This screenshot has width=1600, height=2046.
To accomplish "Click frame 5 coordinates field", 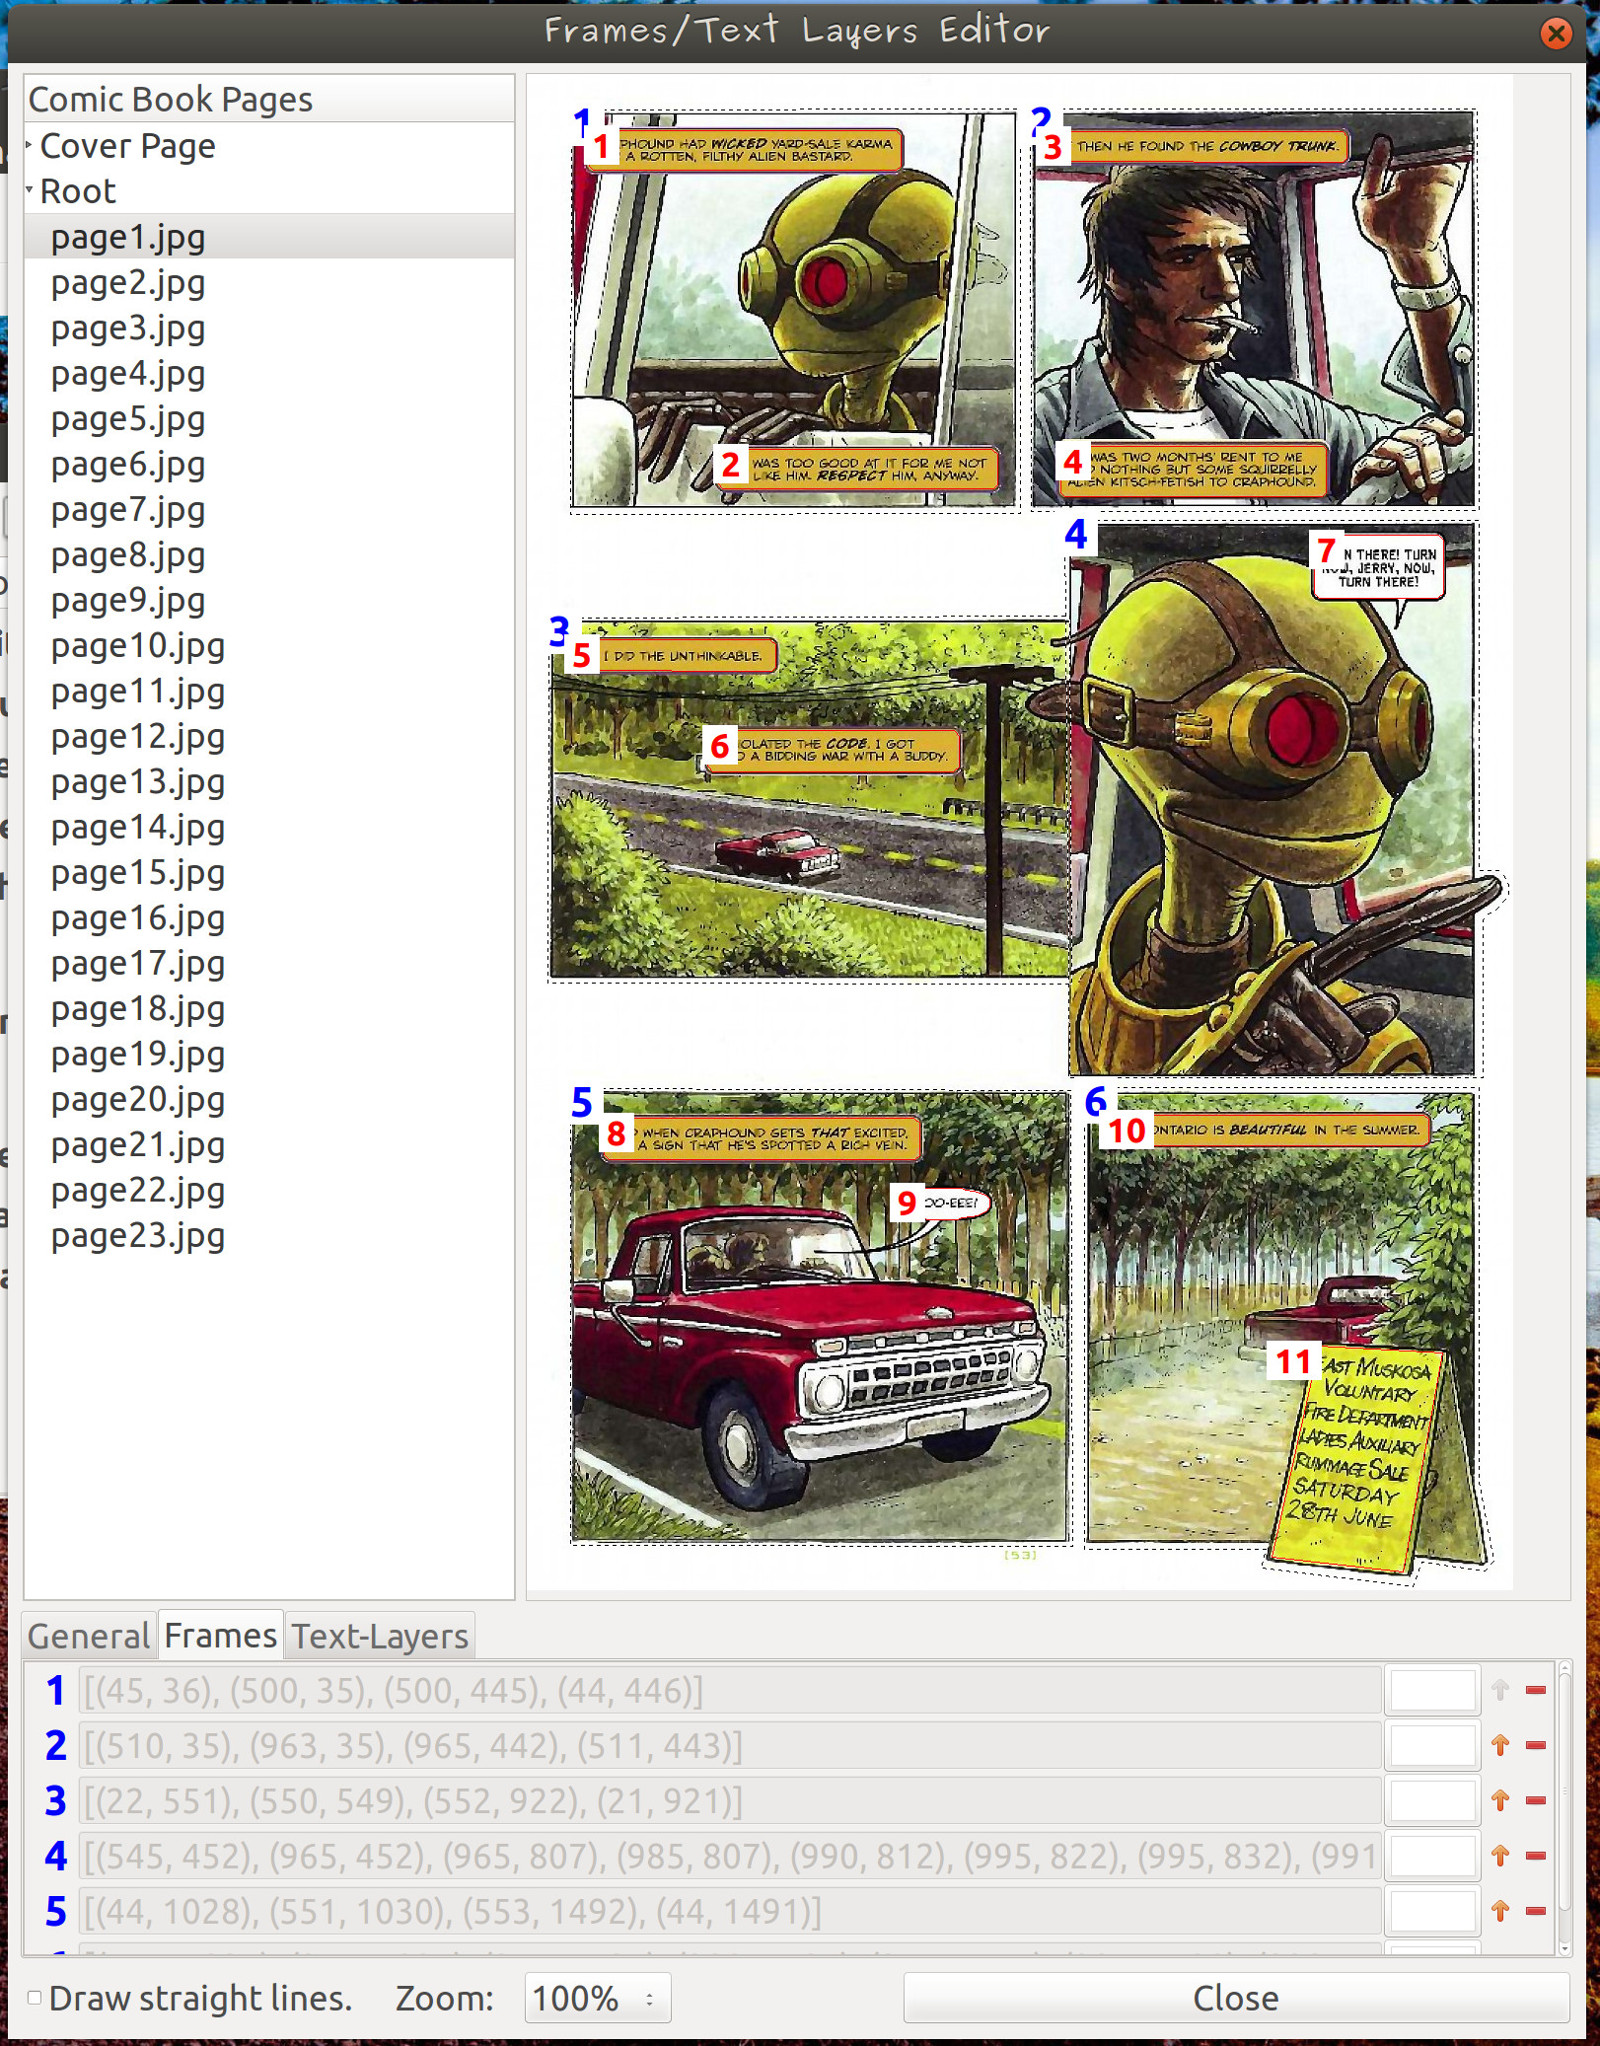I will pos(730,1910).
